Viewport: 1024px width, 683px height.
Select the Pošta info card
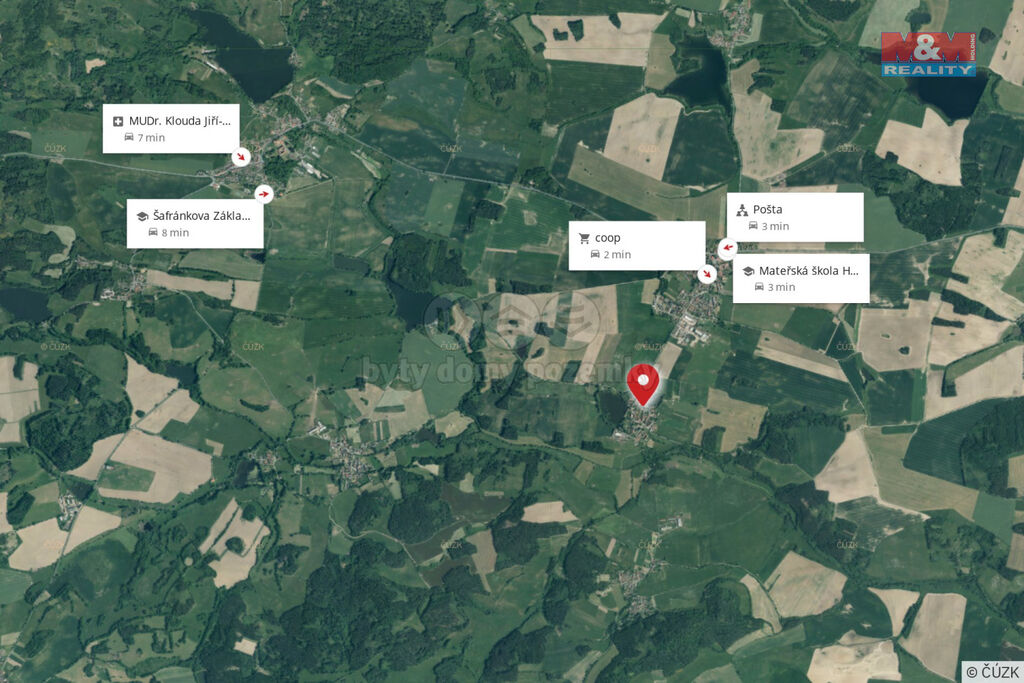pyautogui.click(x=795, y=217)
